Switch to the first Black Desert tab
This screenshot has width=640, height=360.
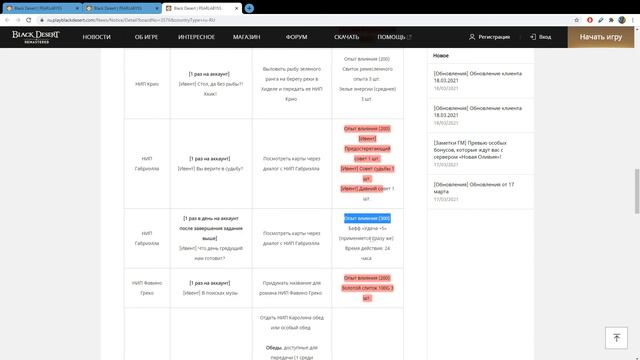tap(42, 8)
